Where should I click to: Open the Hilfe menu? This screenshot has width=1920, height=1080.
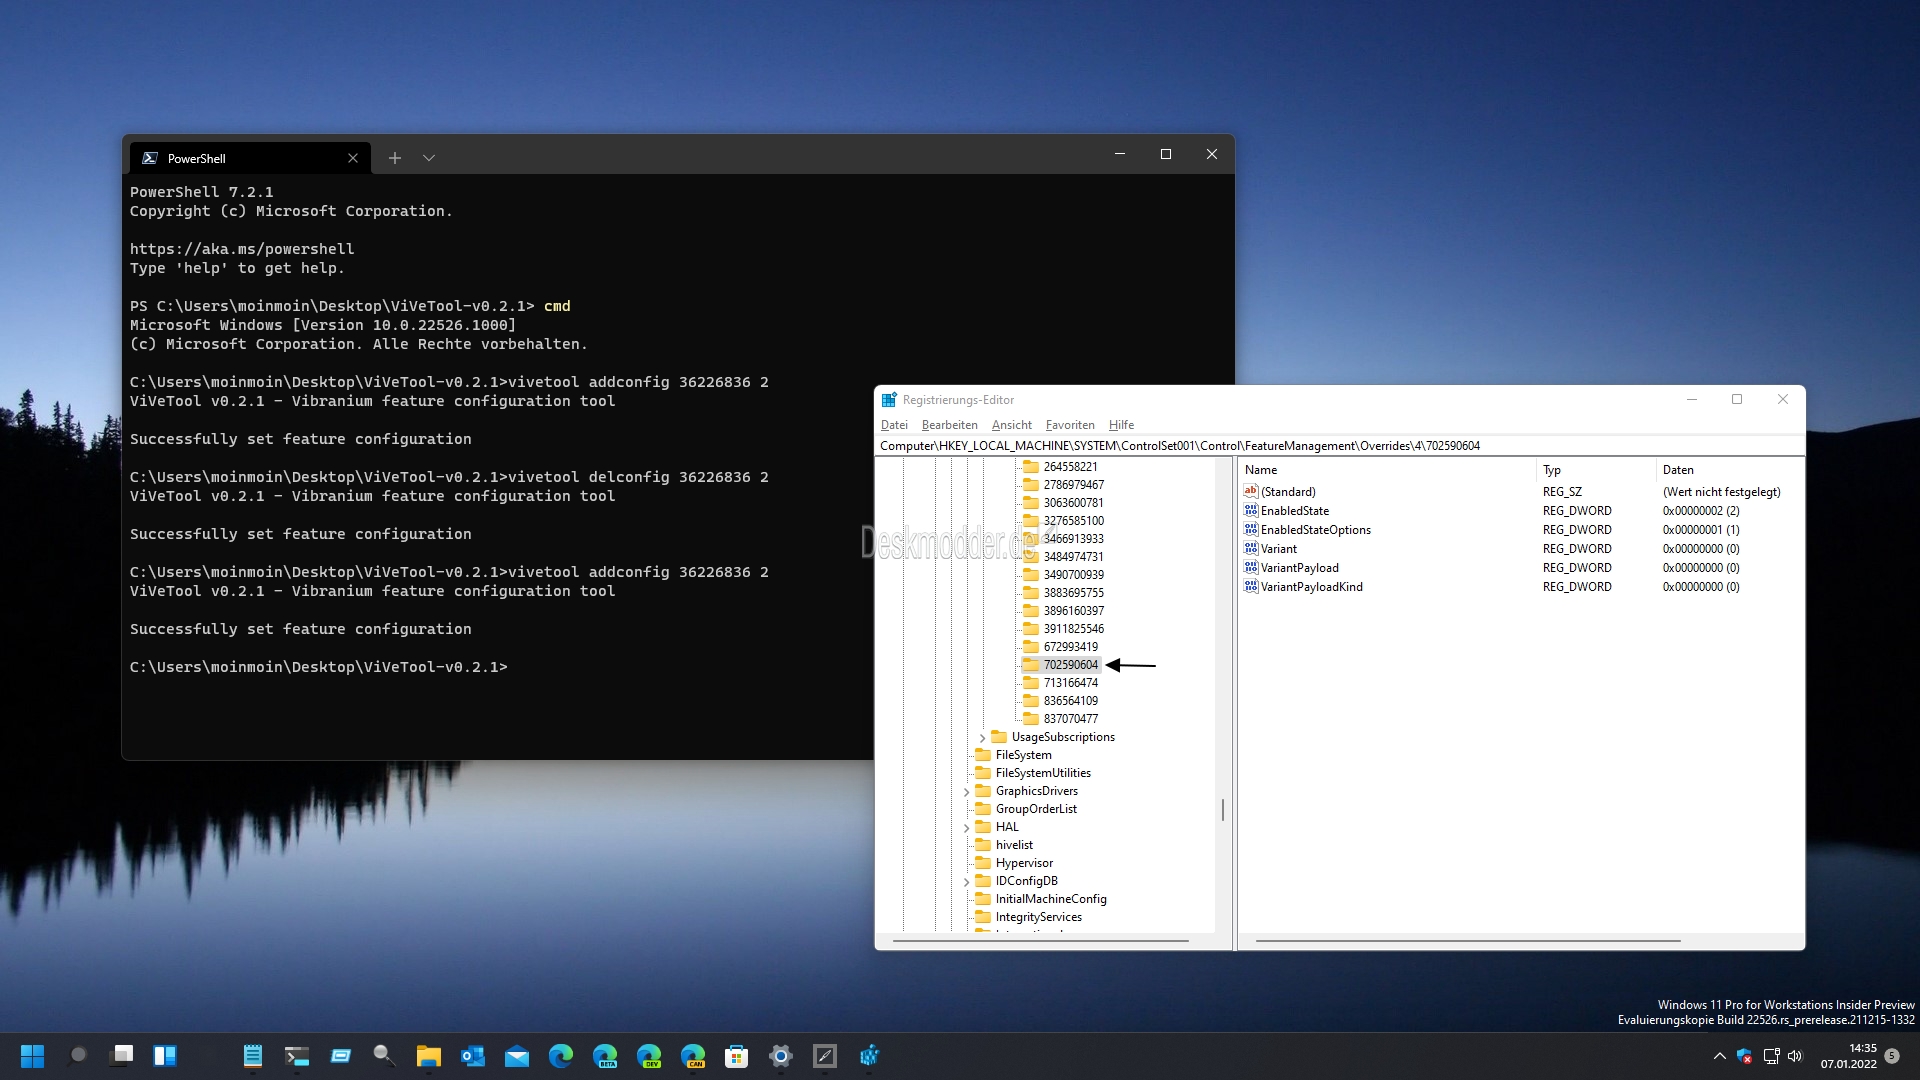[1121, 425]
